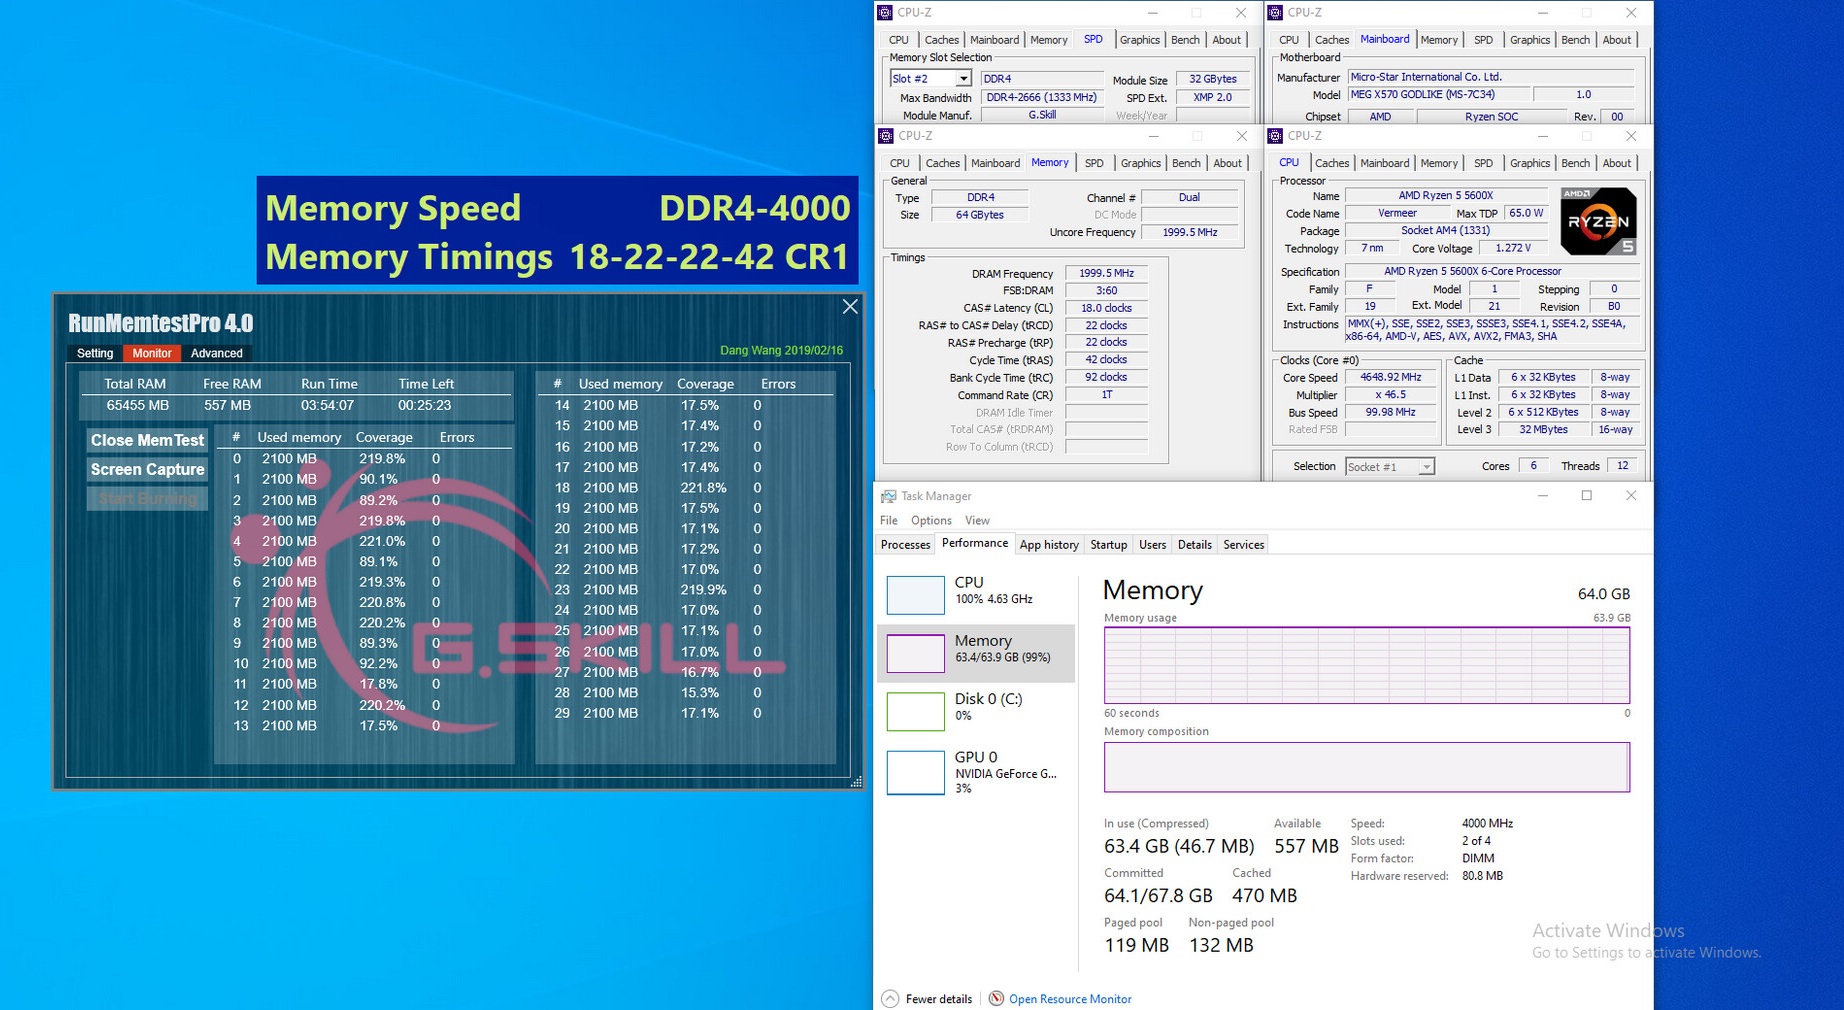Select the Performance tab in Task Manager
This screenshot has width=1844, height=1010.
975,543
